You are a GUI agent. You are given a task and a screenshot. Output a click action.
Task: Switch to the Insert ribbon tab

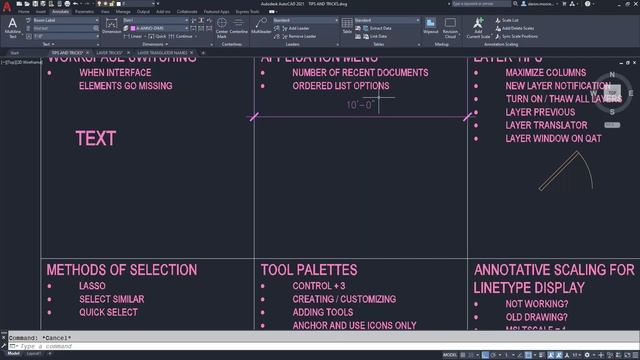(x=41, y=12)
